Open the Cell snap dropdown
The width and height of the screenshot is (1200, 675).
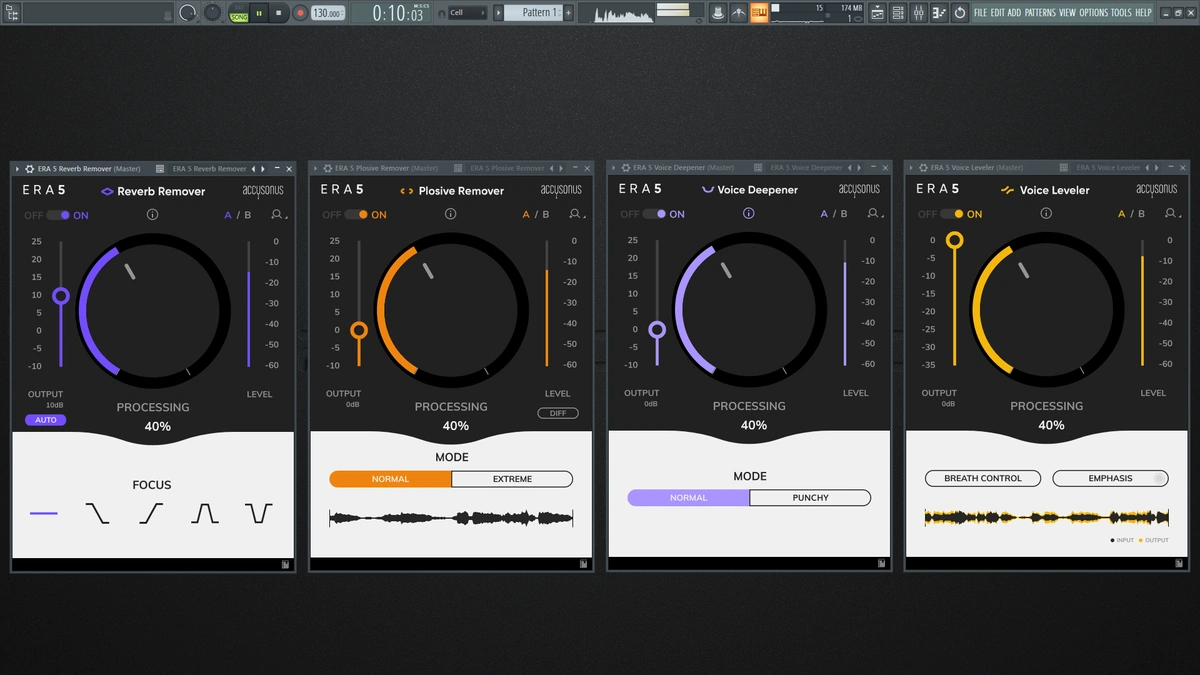(467, 13)
